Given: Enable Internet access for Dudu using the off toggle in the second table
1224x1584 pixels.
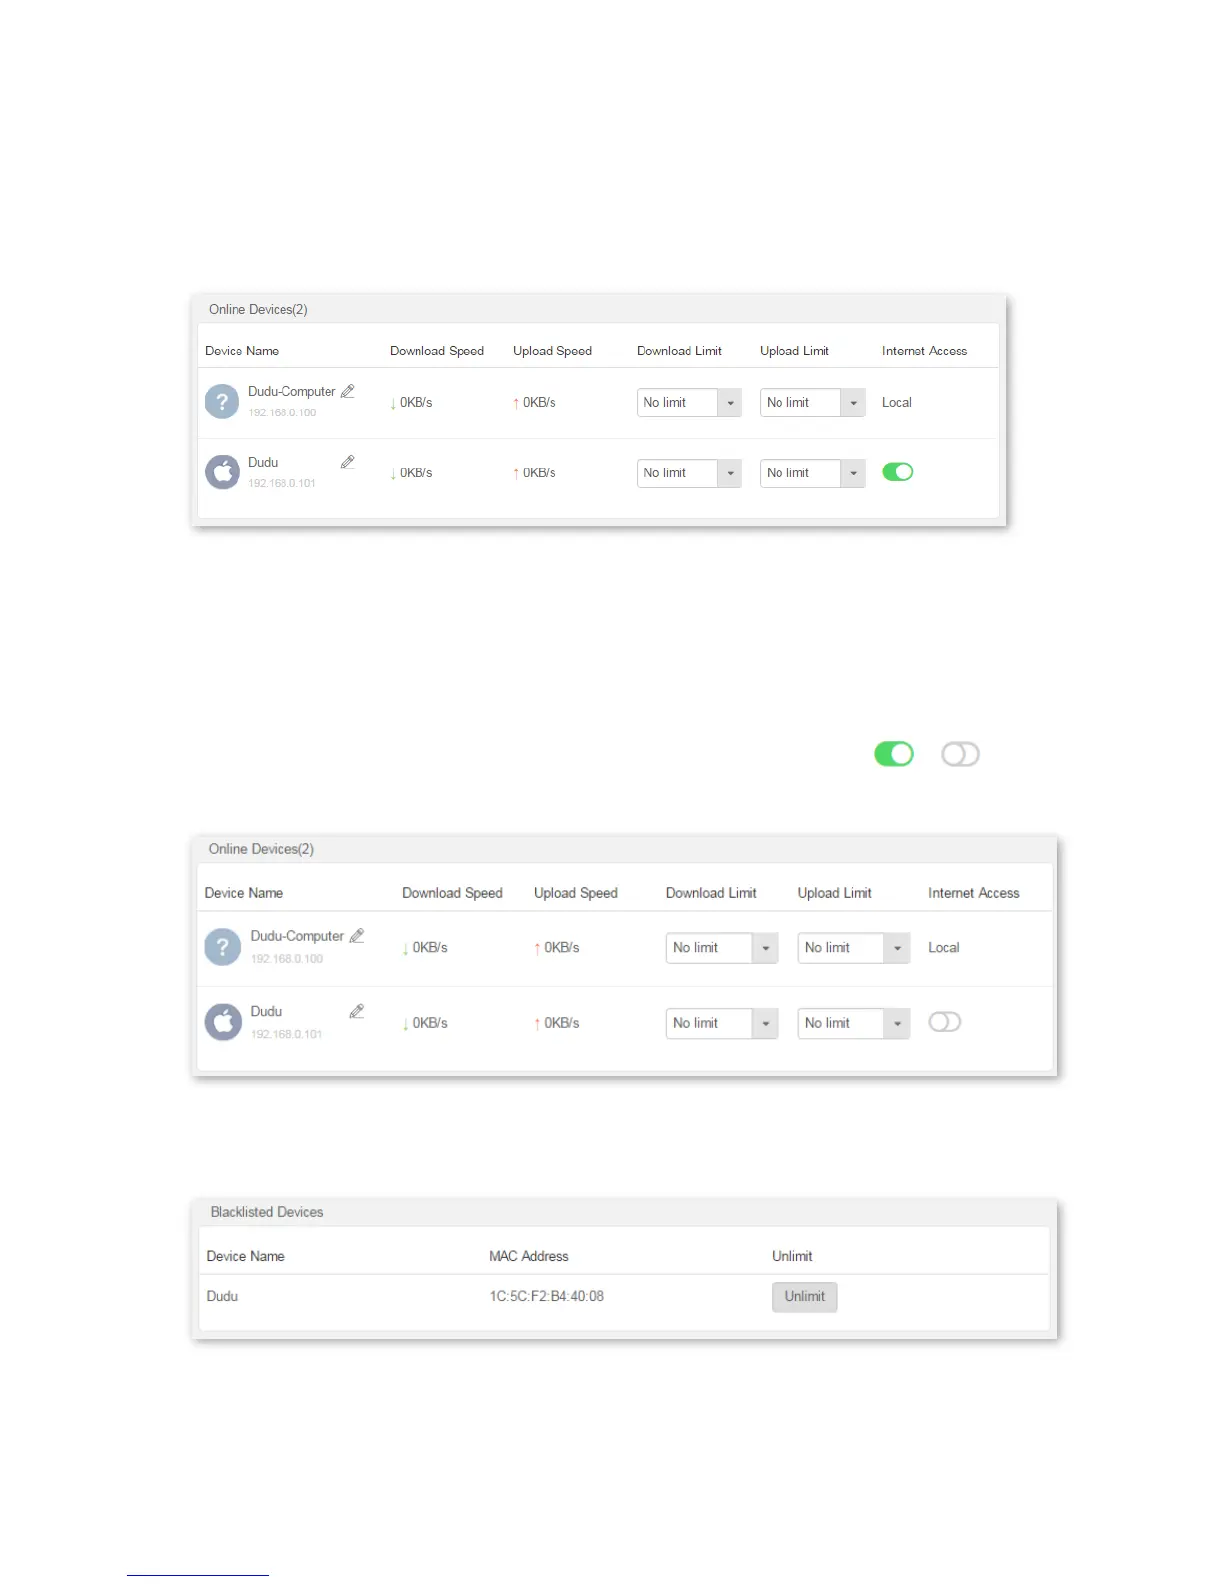Looking at the screenshot, I should pyautogui.click(x=945, y=1022).
